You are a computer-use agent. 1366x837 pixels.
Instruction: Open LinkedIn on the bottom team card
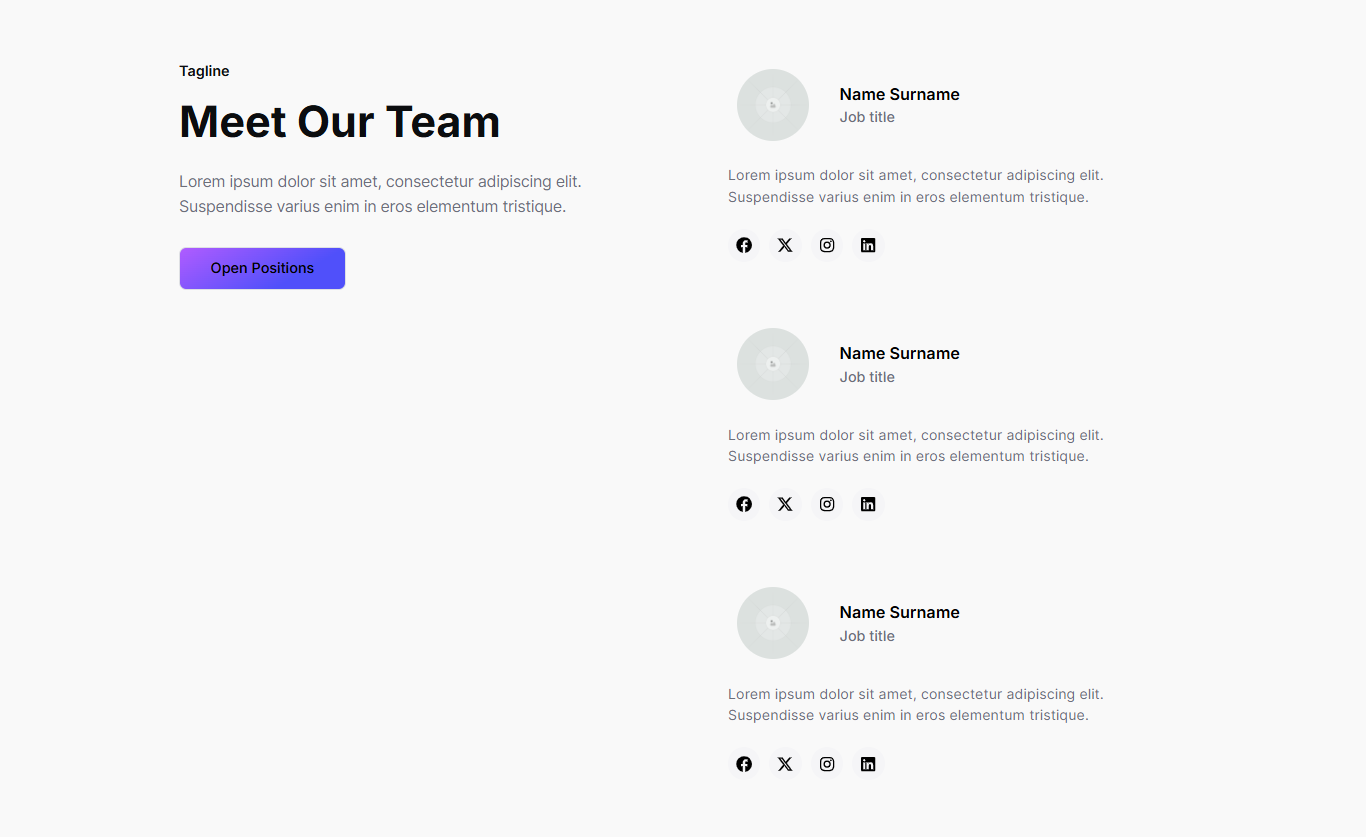click(868, 763)
